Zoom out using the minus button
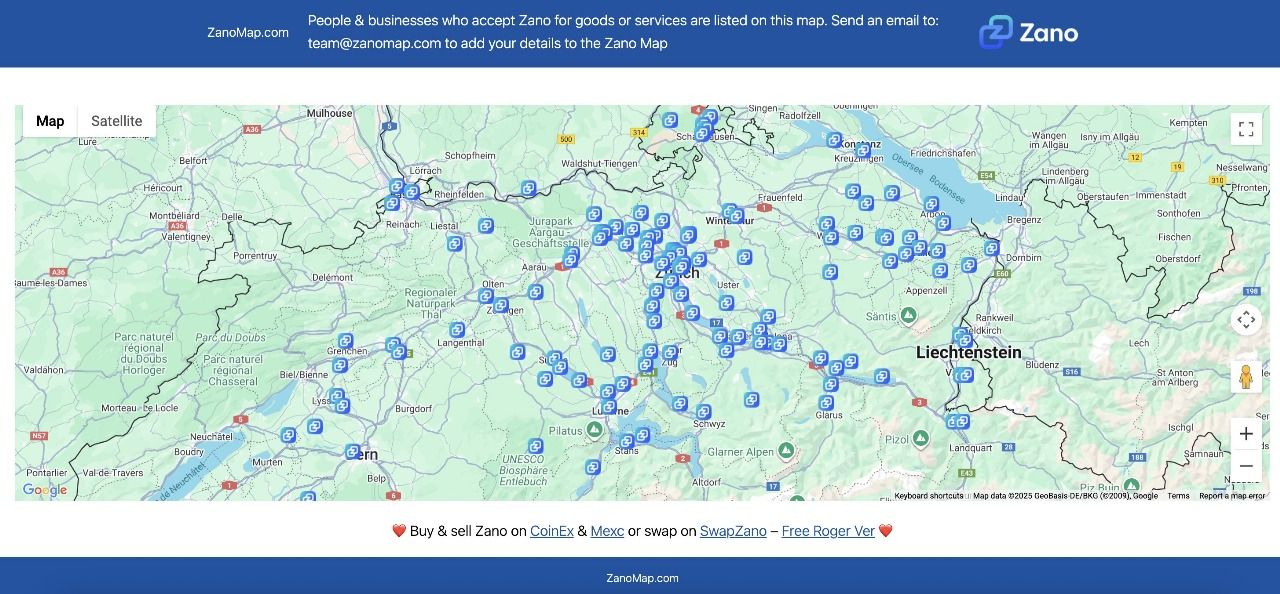Viewport: 1280px width, 594px height. [1246, 466]
